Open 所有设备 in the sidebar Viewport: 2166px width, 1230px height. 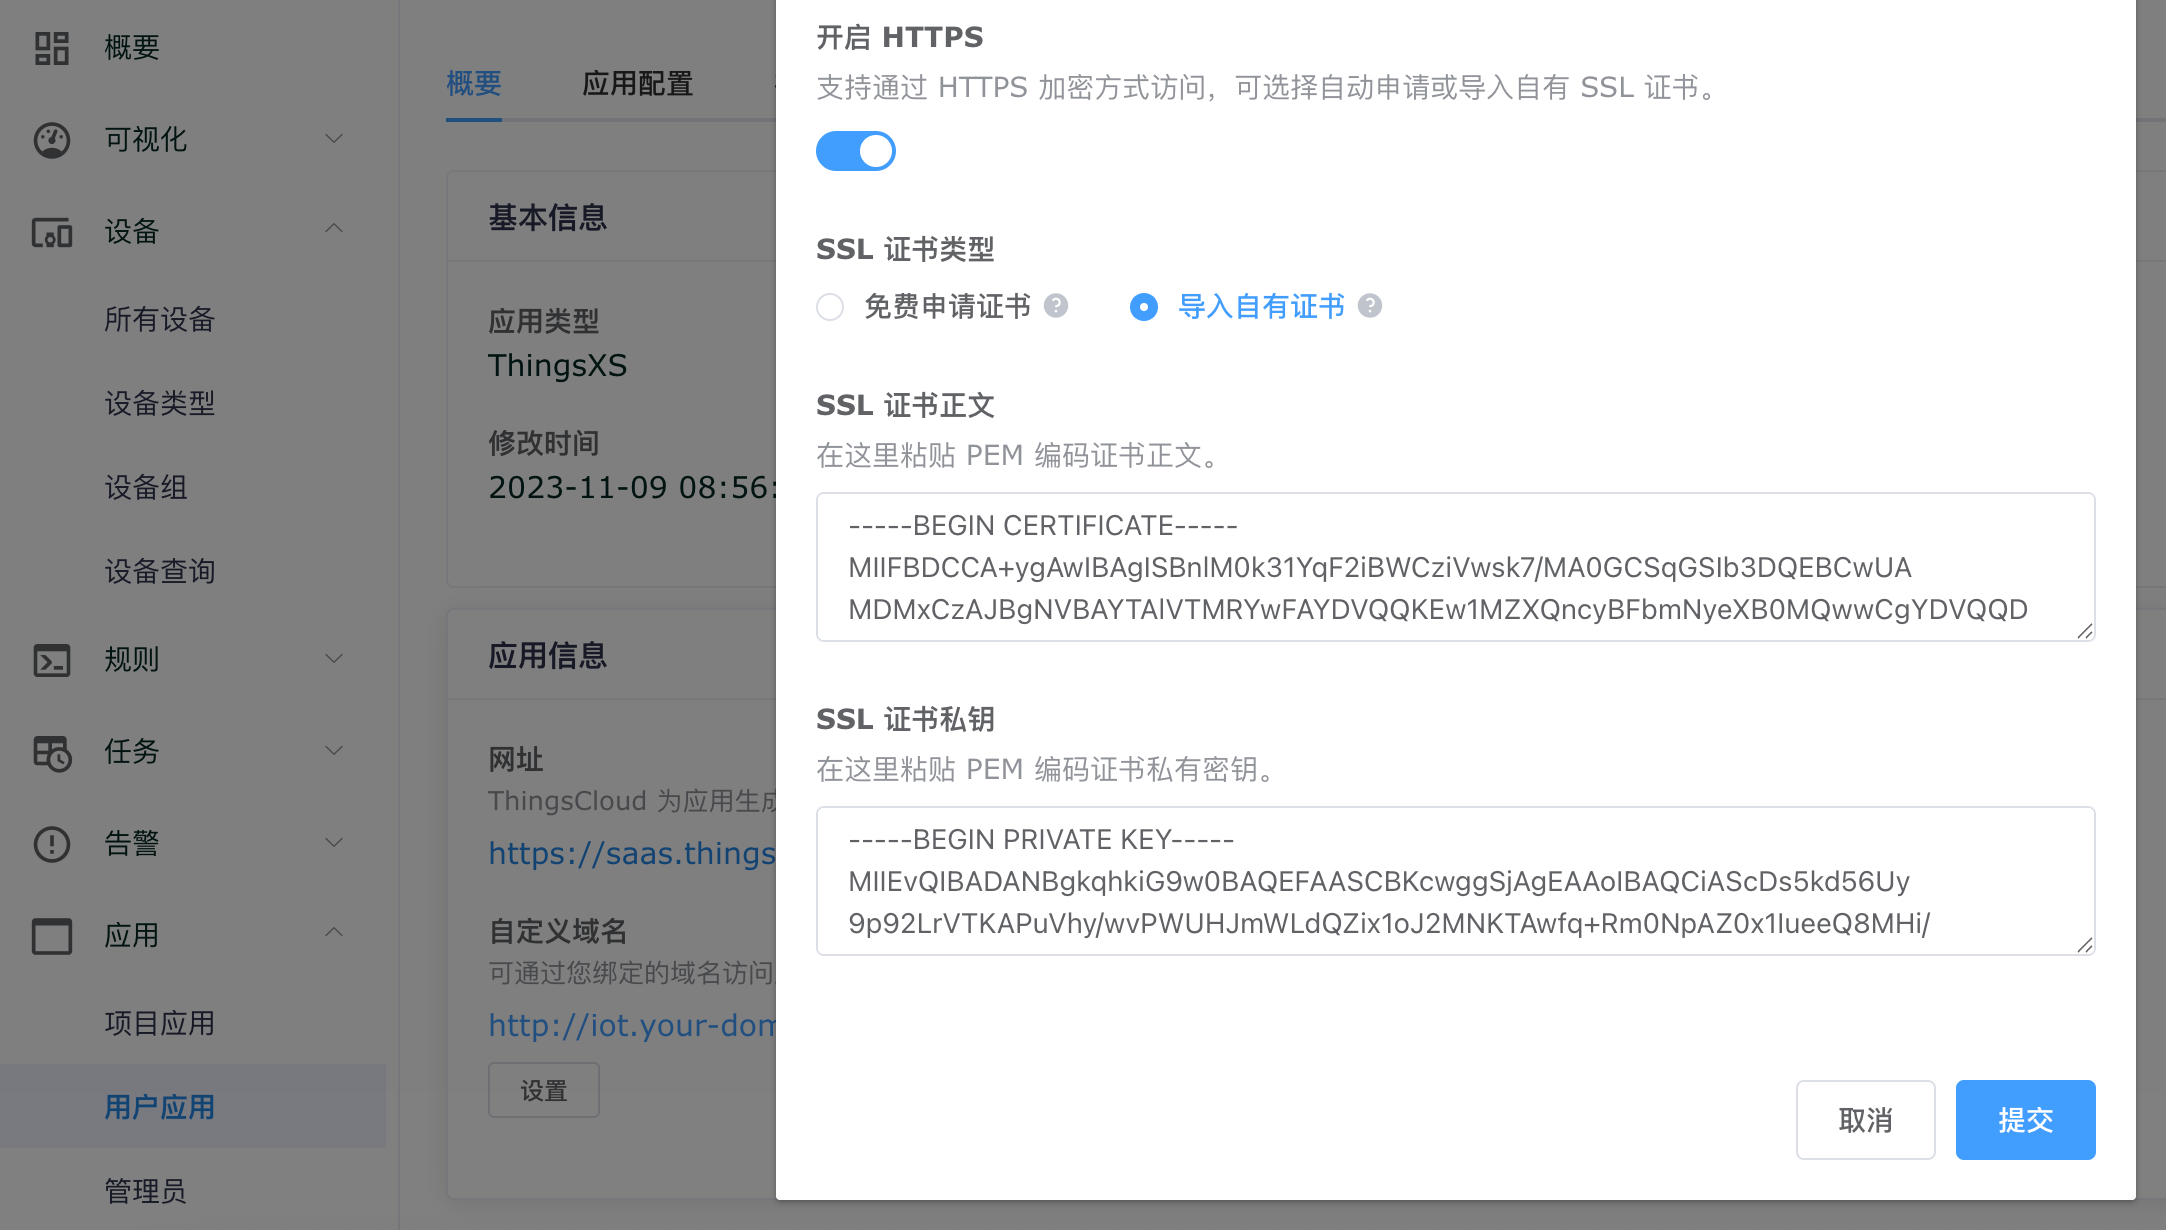tap(160, 320)
